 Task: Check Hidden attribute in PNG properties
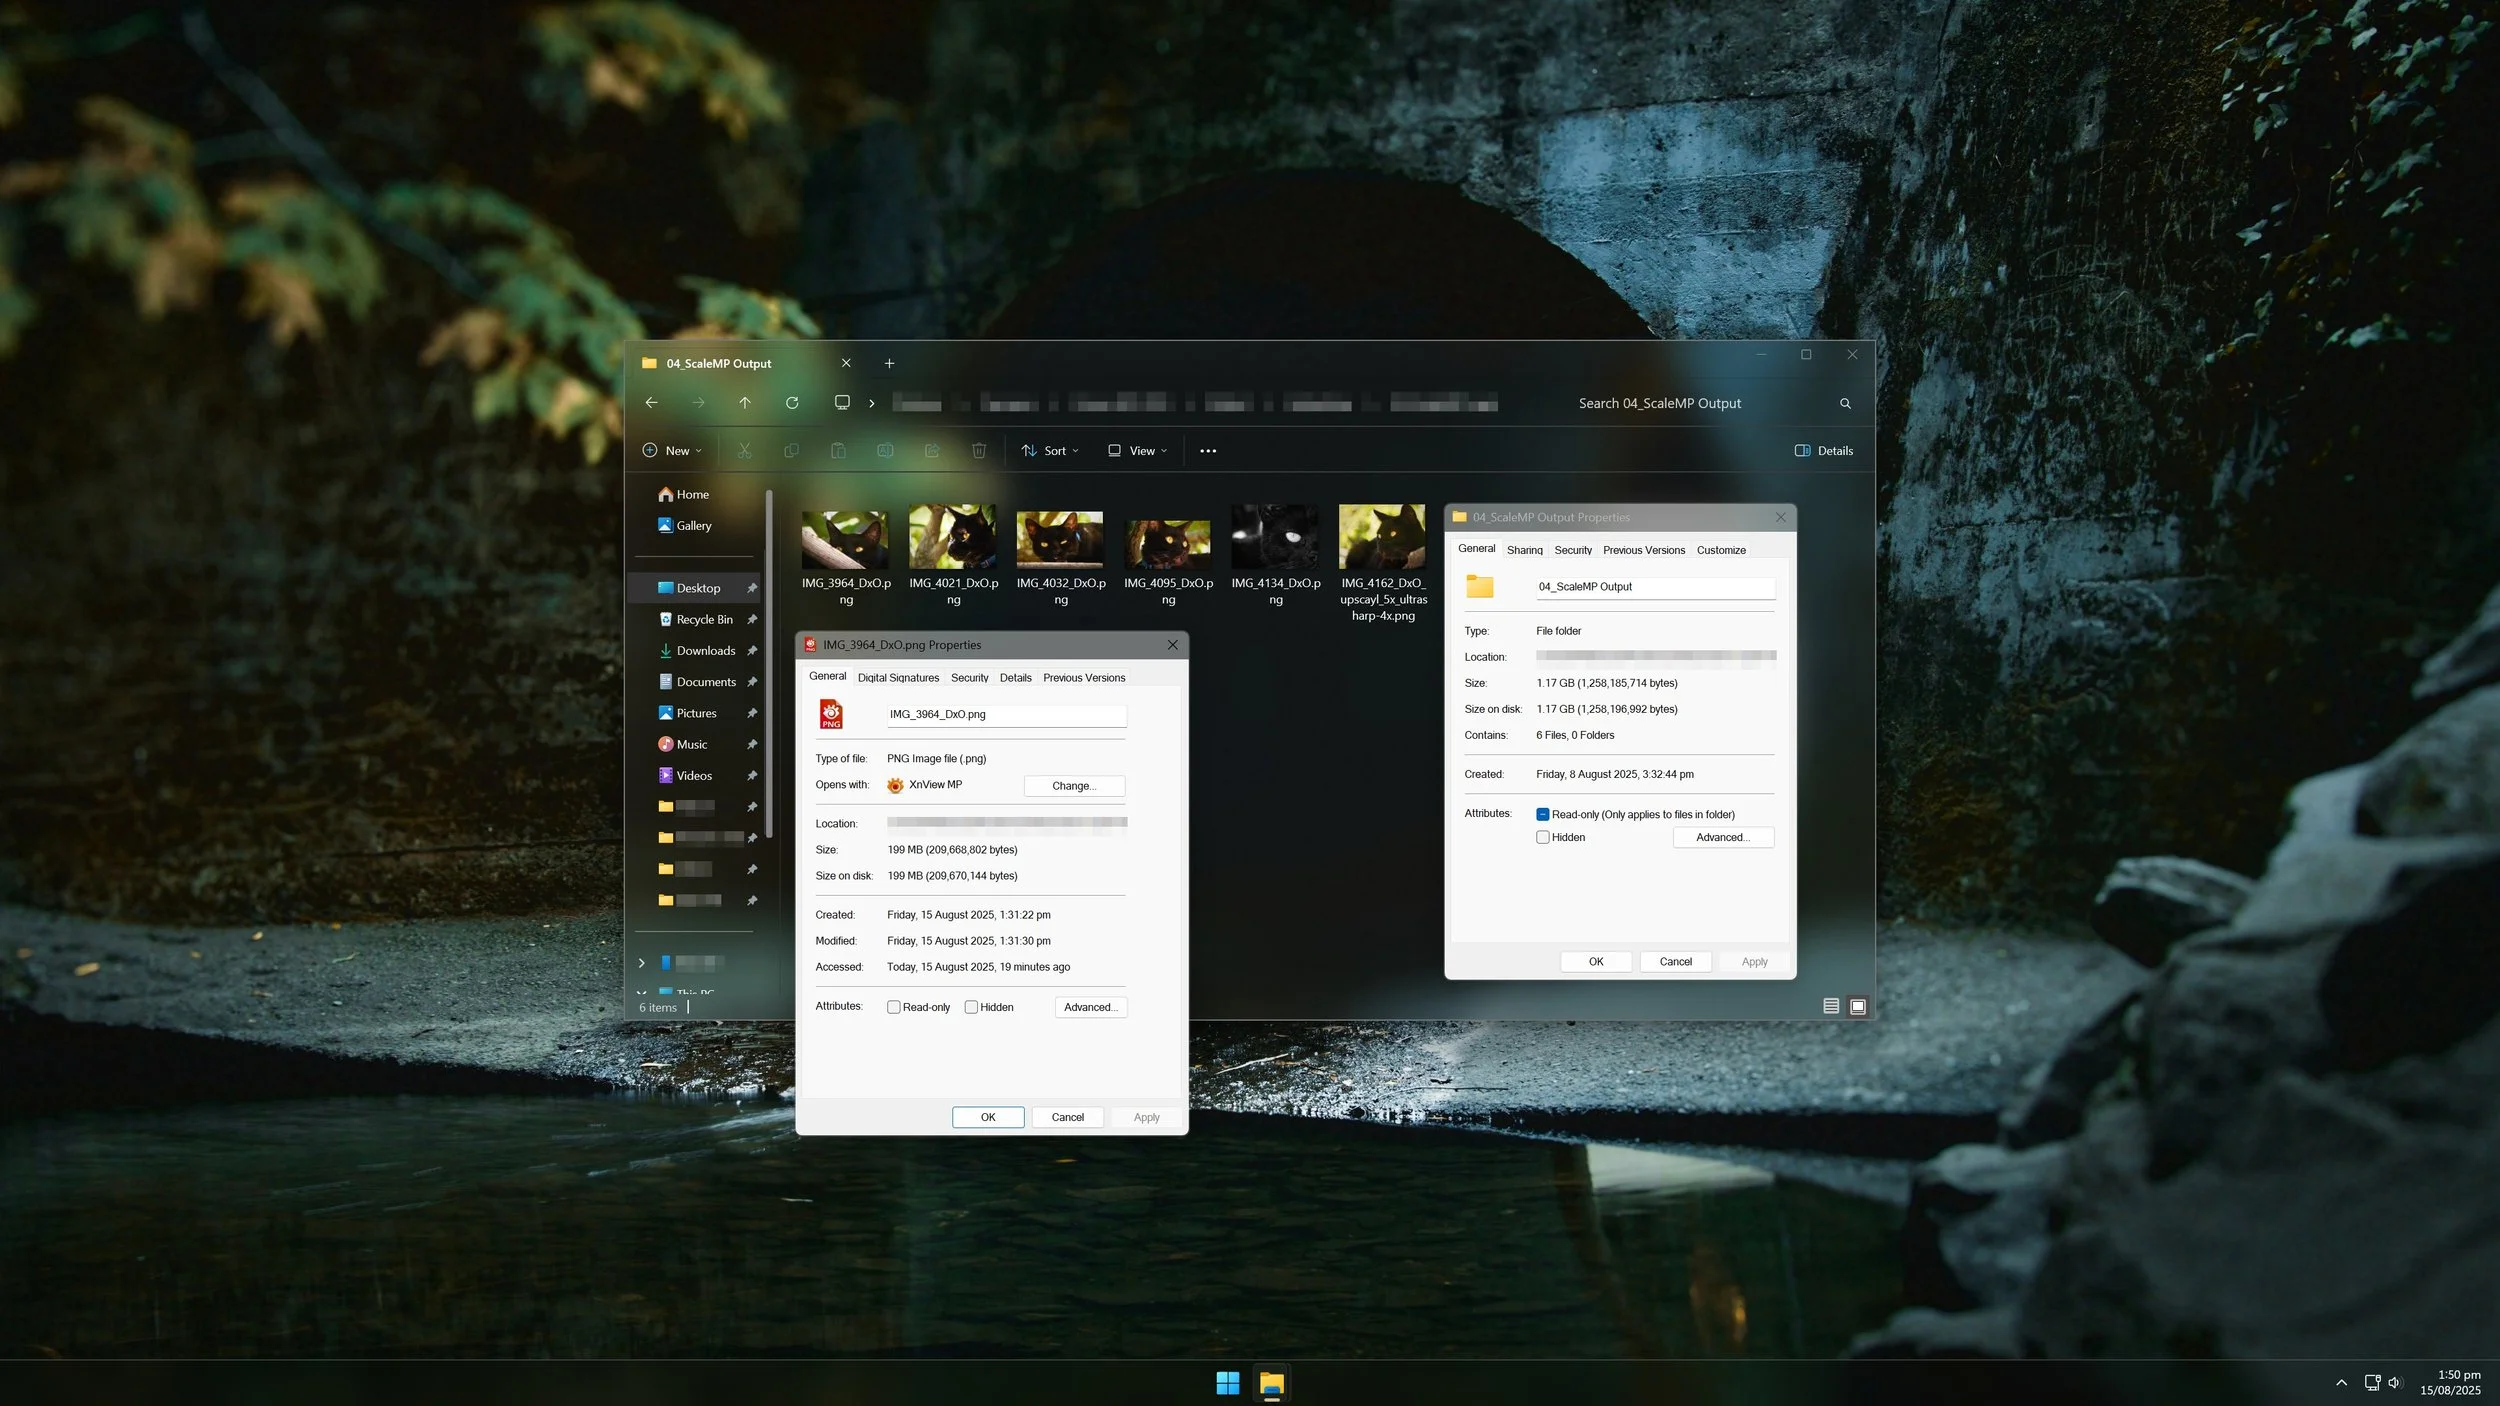pos(971,1008)
